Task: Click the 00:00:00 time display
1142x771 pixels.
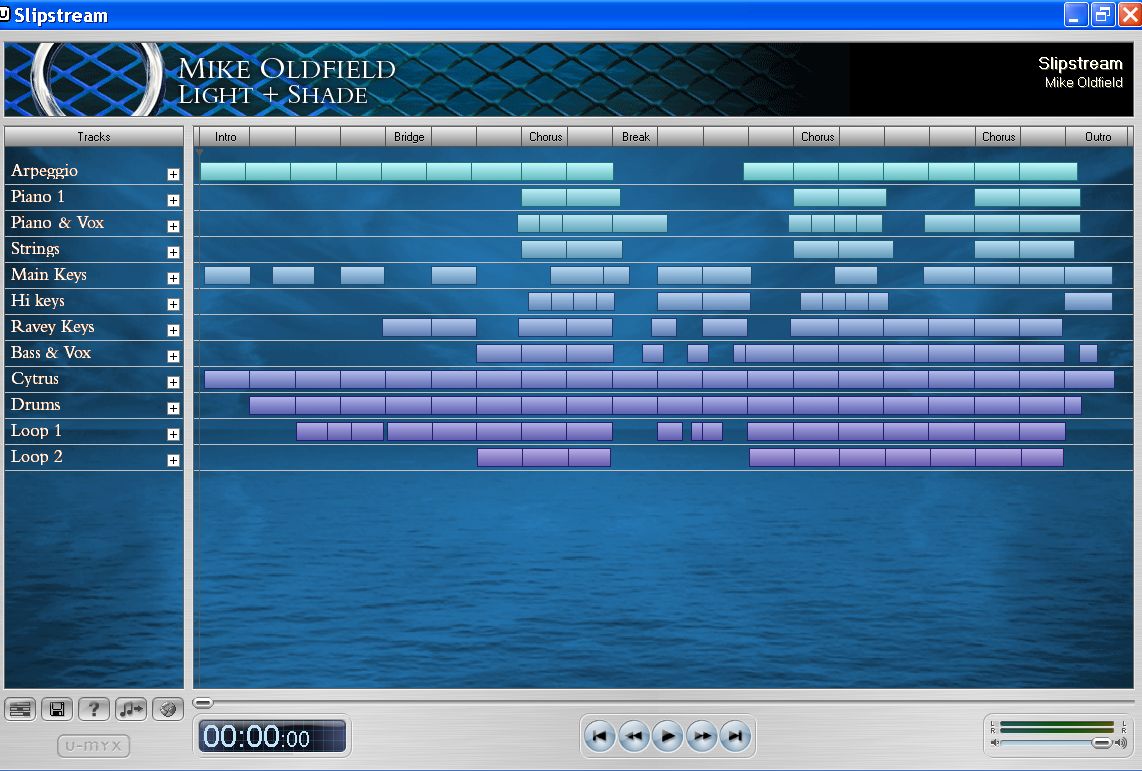Action: pos(272,737)
